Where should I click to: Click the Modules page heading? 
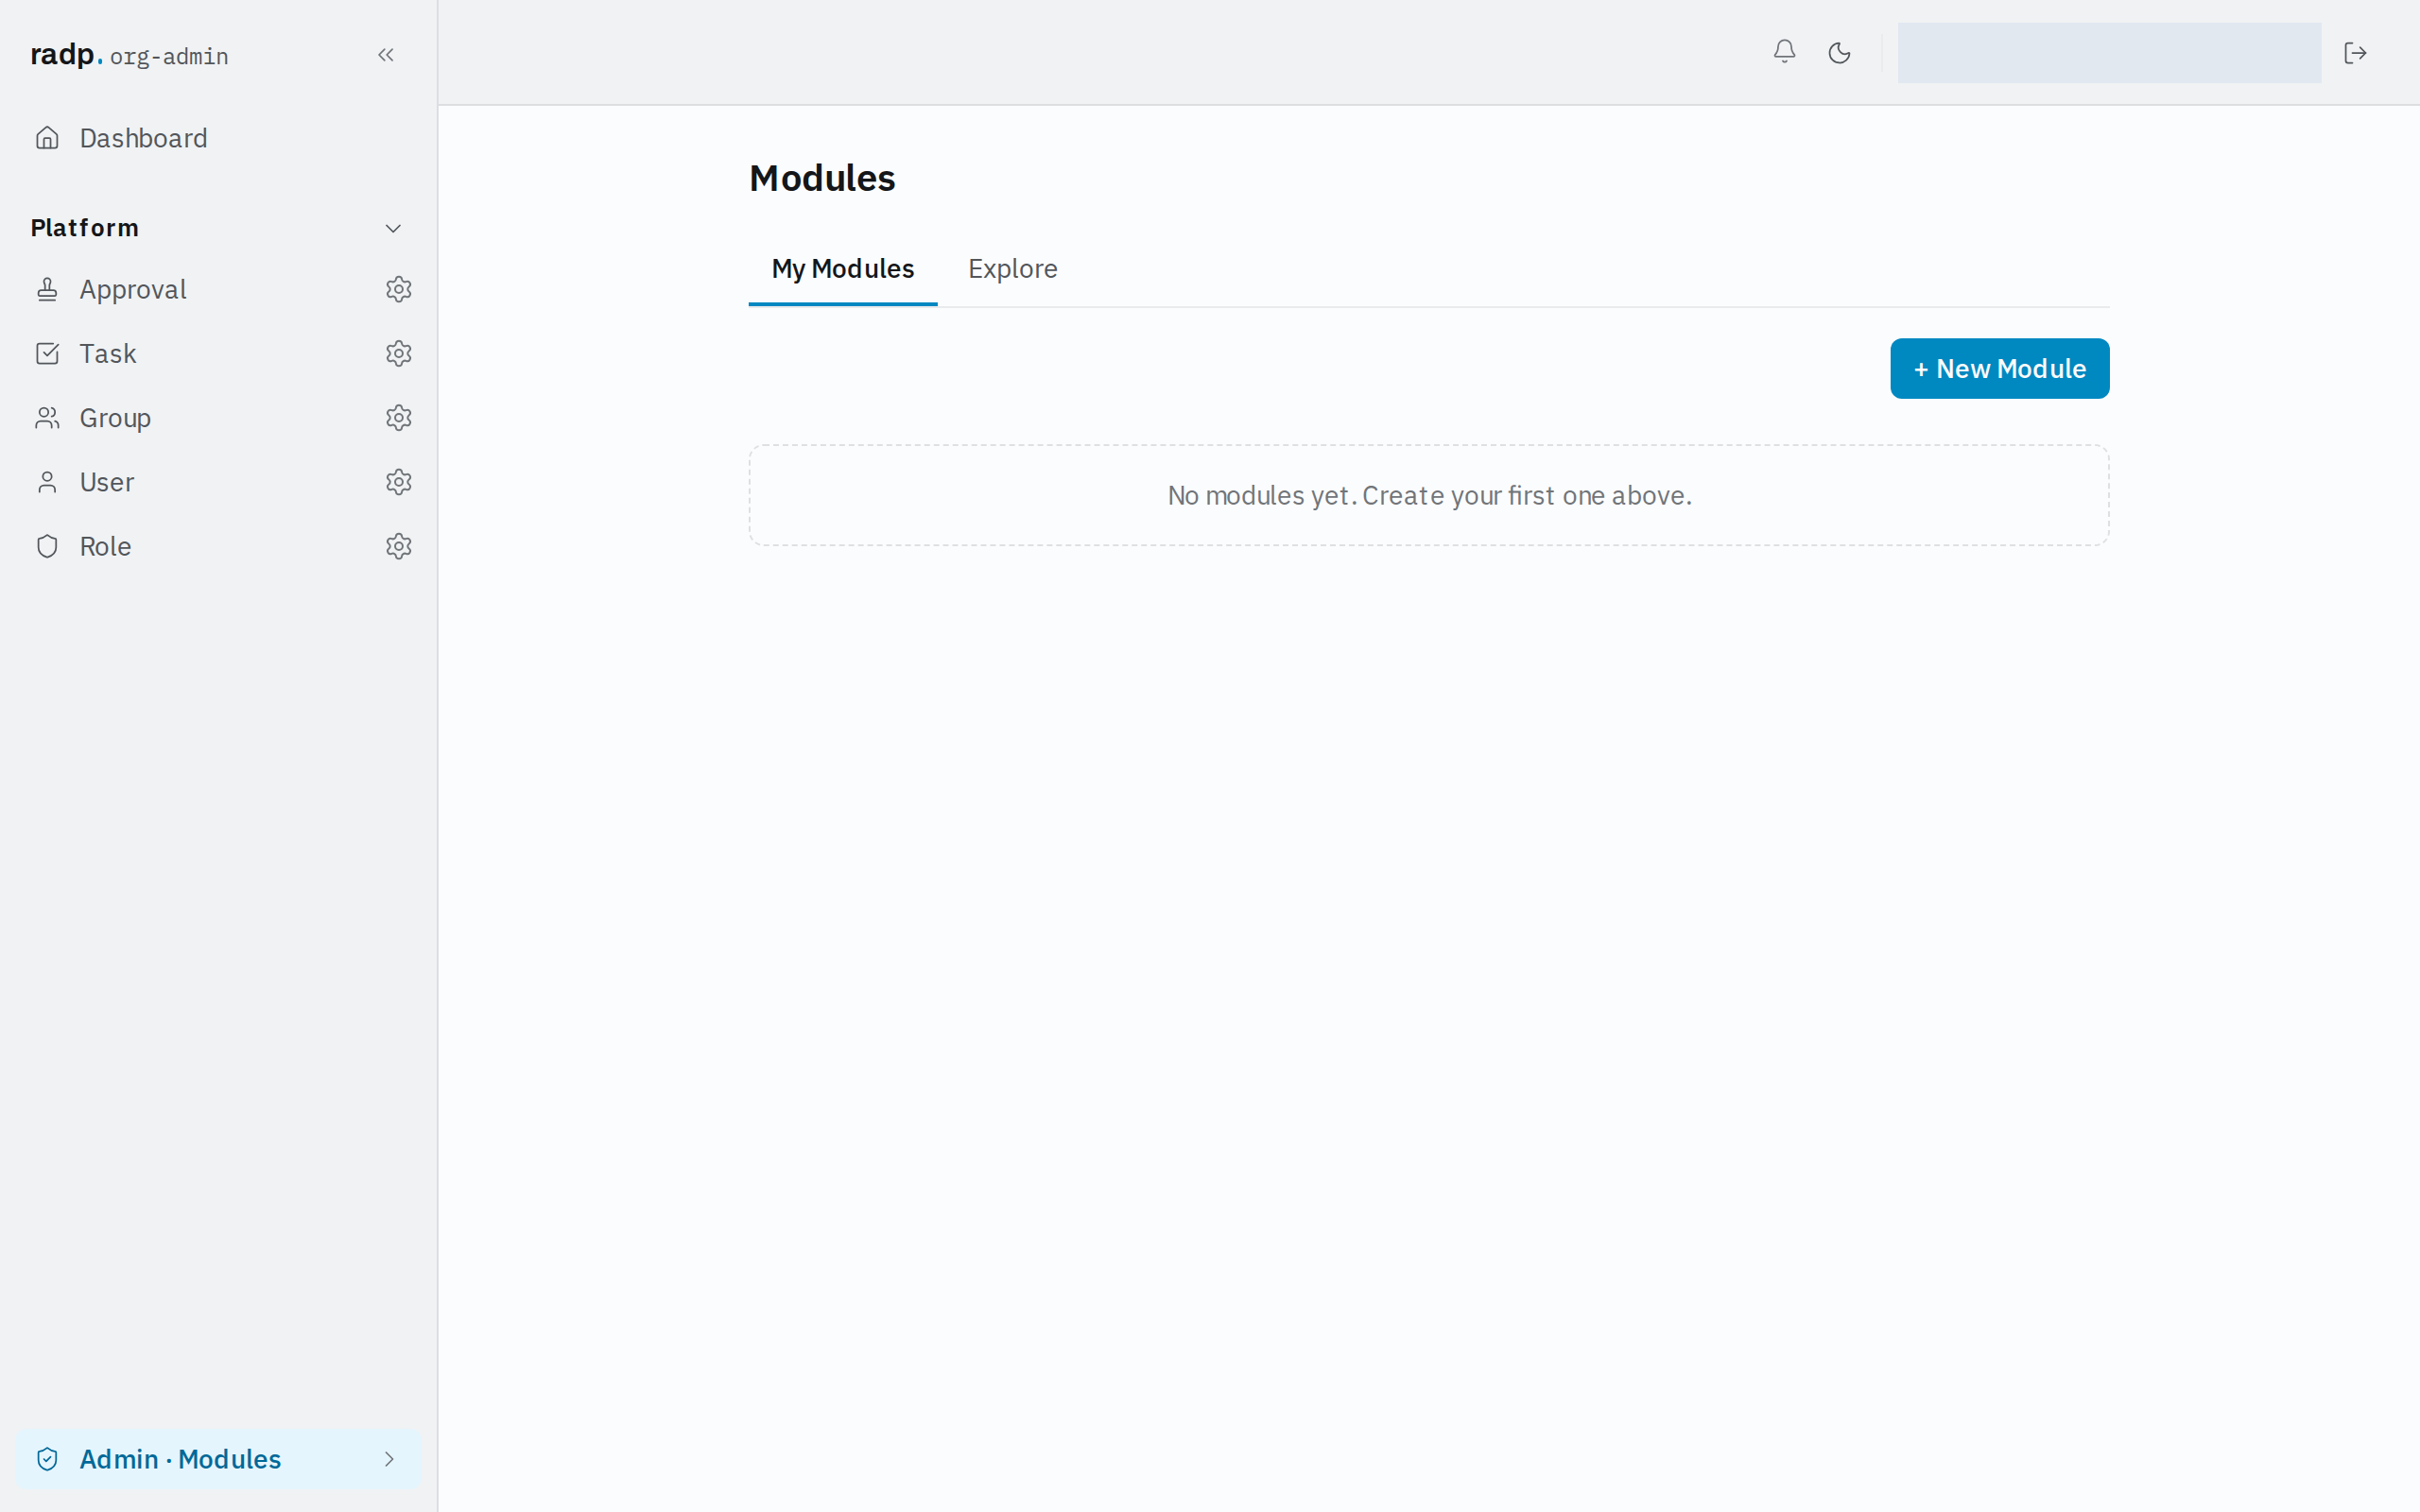click(x=822, y=178)
